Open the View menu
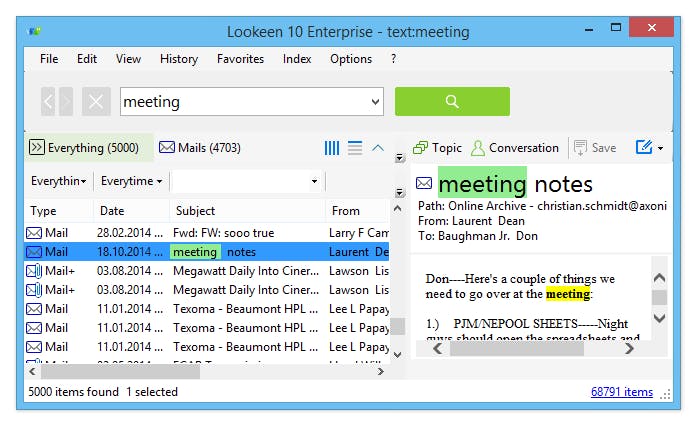This screenshot has width=696, height=425. coord(128,59)
